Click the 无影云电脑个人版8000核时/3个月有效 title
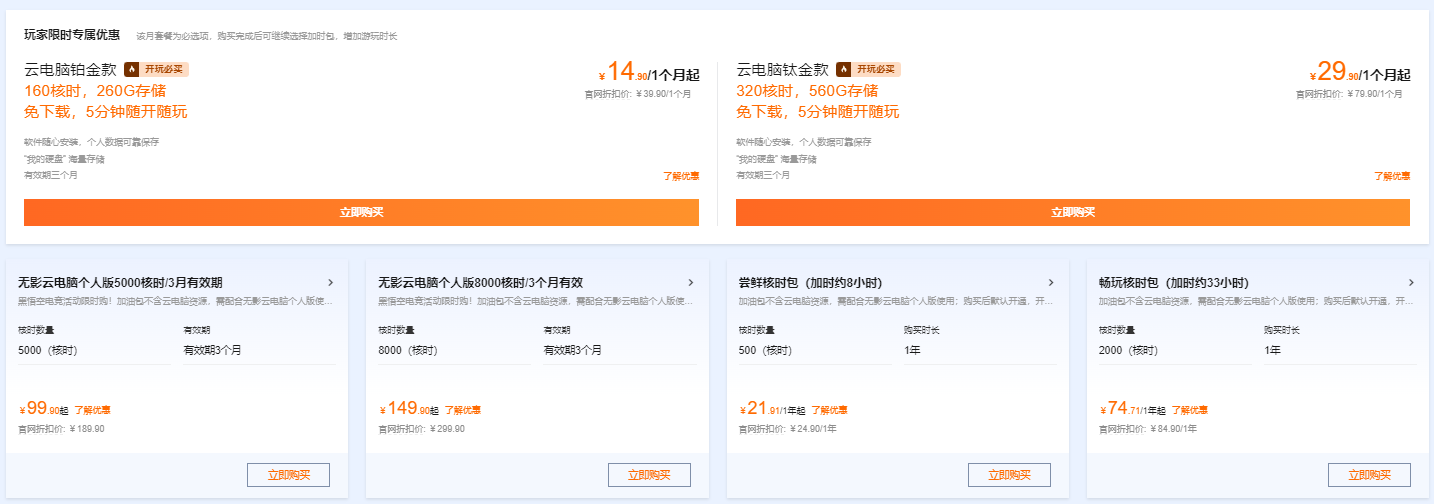 480,283
